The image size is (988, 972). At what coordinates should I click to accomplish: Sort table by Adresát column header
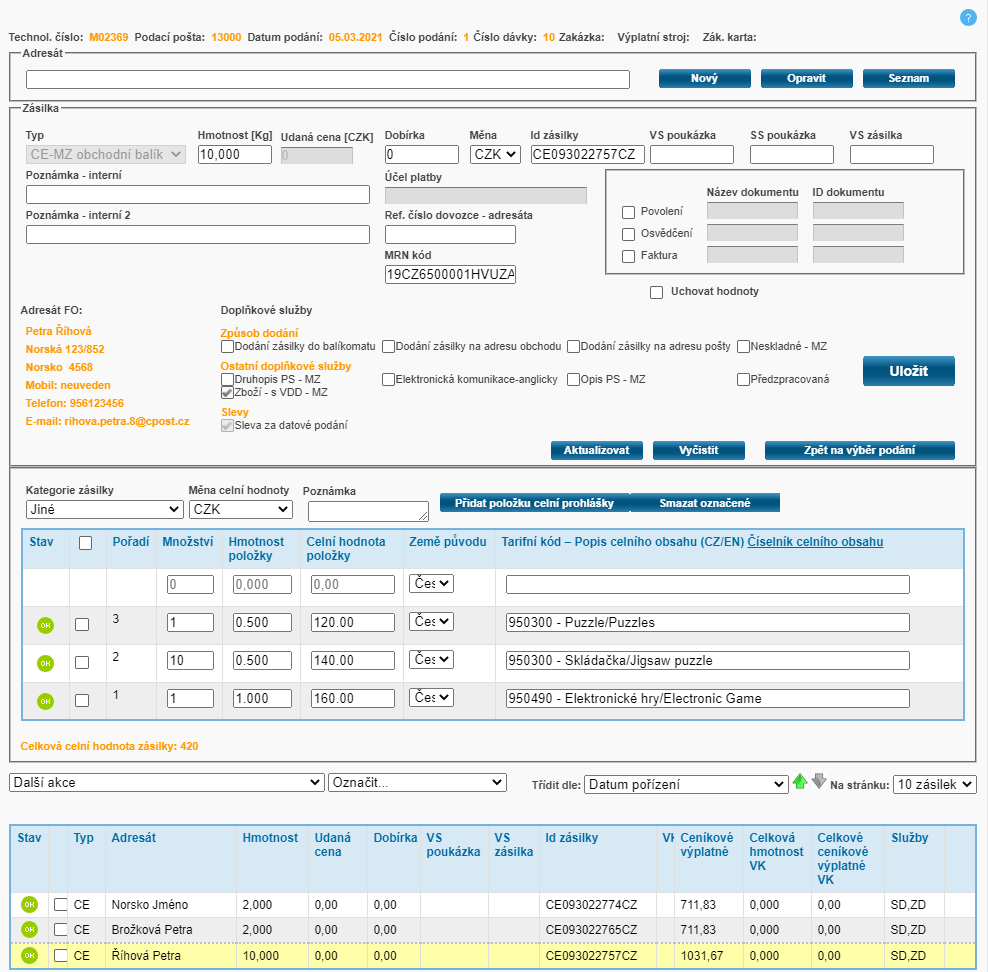pos(134,838)
